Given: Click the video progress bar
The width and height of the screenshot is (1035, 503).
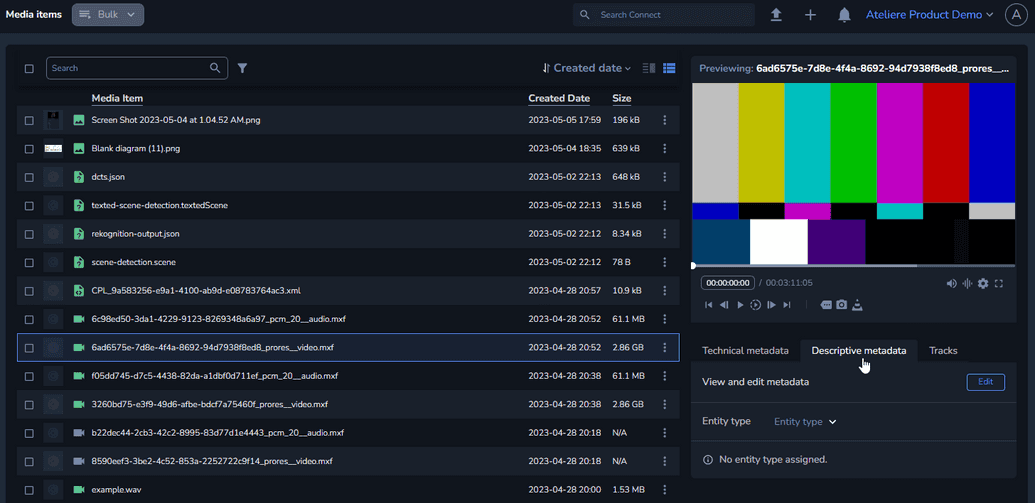Looking at the screenshot, I should [853, 265].
